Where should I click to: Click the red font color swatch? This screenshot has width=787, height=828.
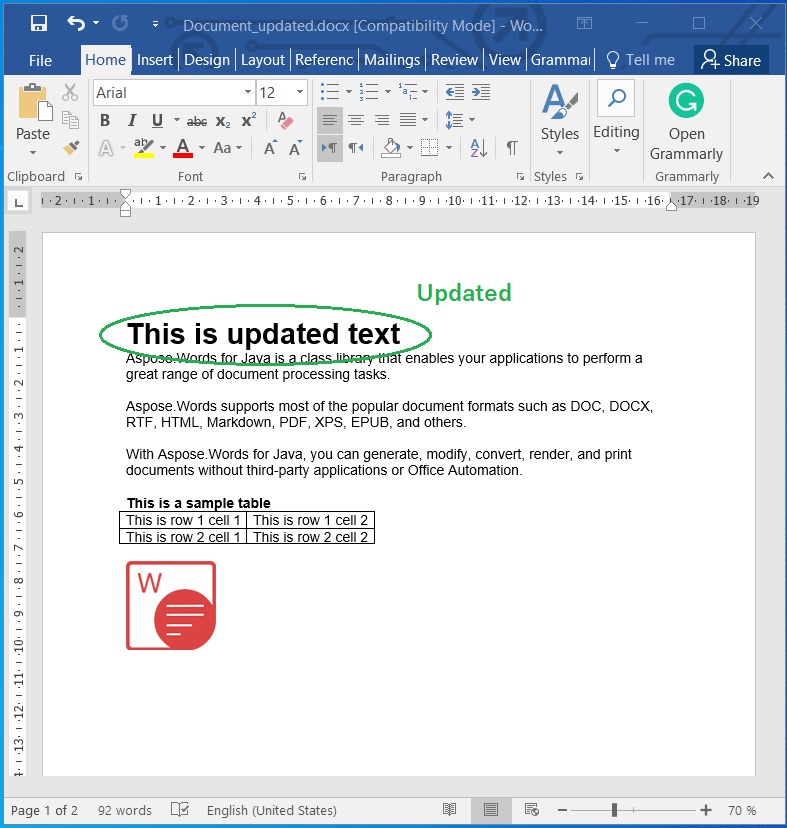183,149
